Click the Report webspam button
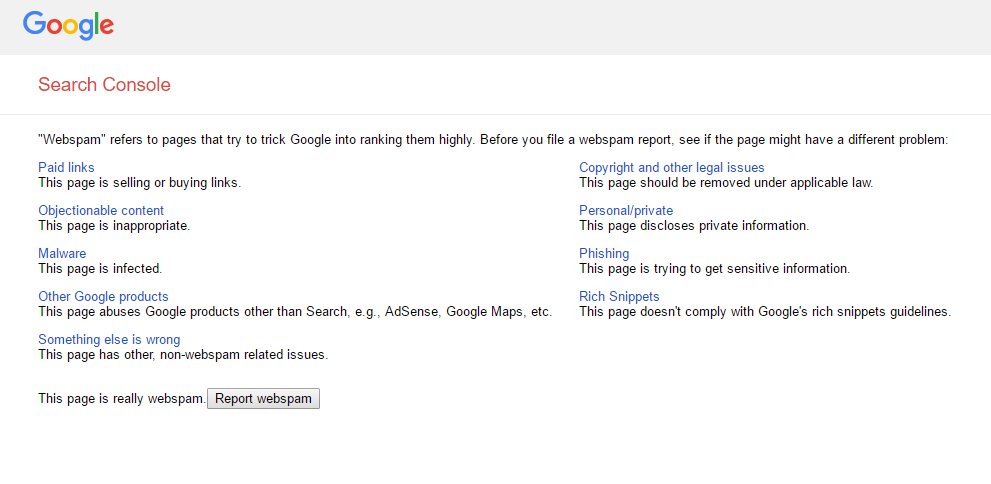Viewport: 991px width, 484px height. (x=264, y=399)
